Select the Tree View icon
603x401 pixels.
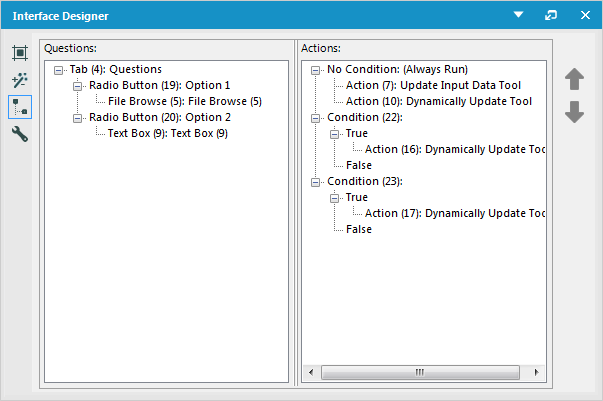tap(19, 107)
